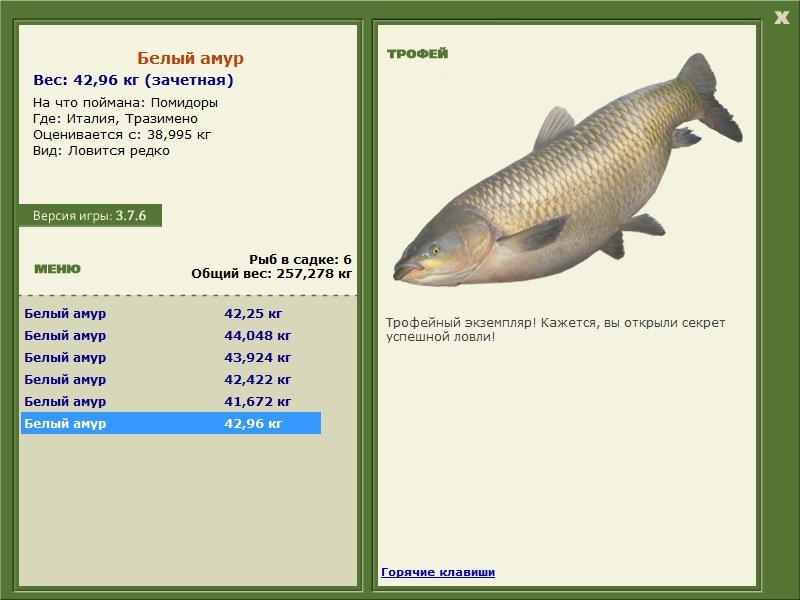Click the Где: Италия, Тразимено line
Viewport: 800px width, 600px height.
[115, 118]
